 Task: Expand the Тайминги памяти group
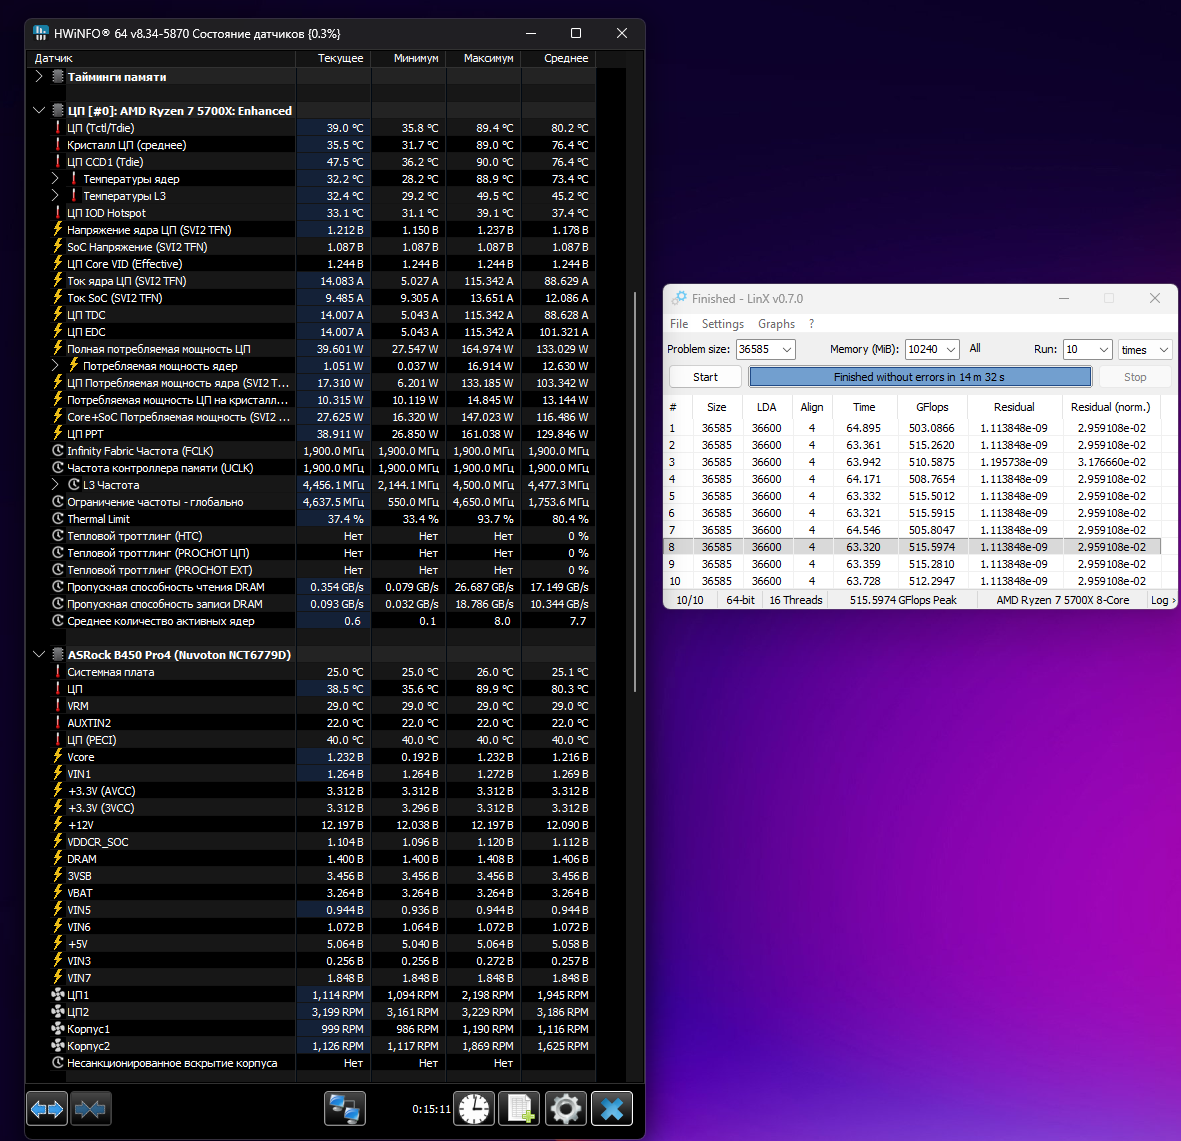click(x=39, y=77)
